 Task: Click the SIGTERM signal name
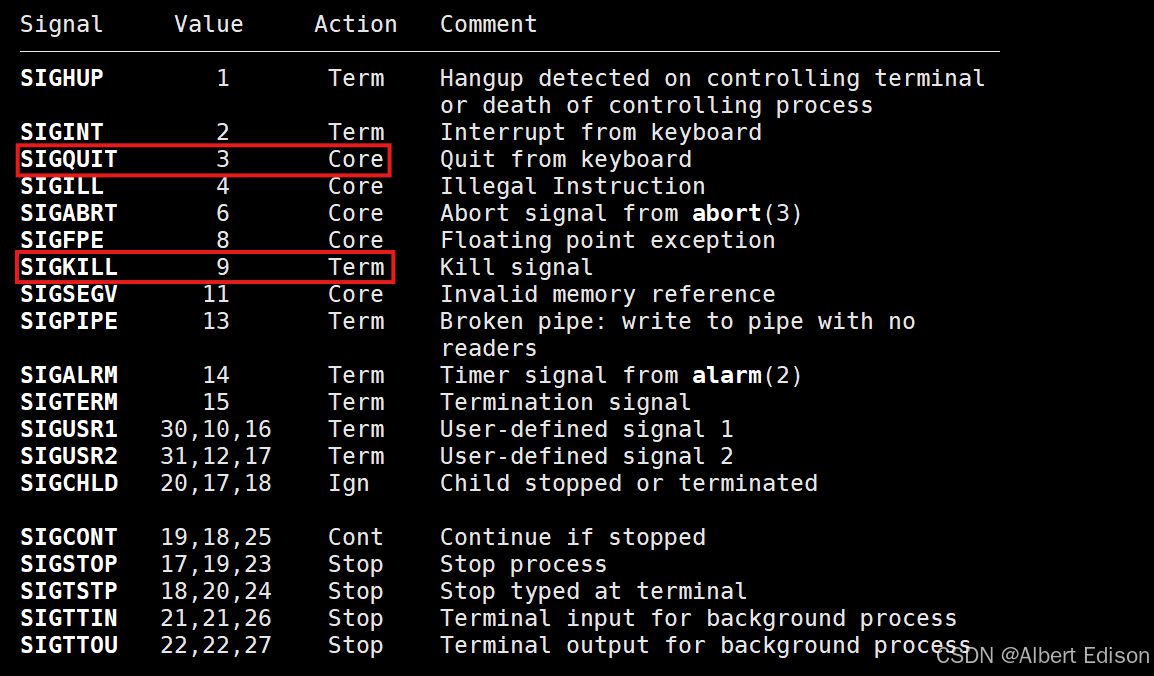(68, 402)
